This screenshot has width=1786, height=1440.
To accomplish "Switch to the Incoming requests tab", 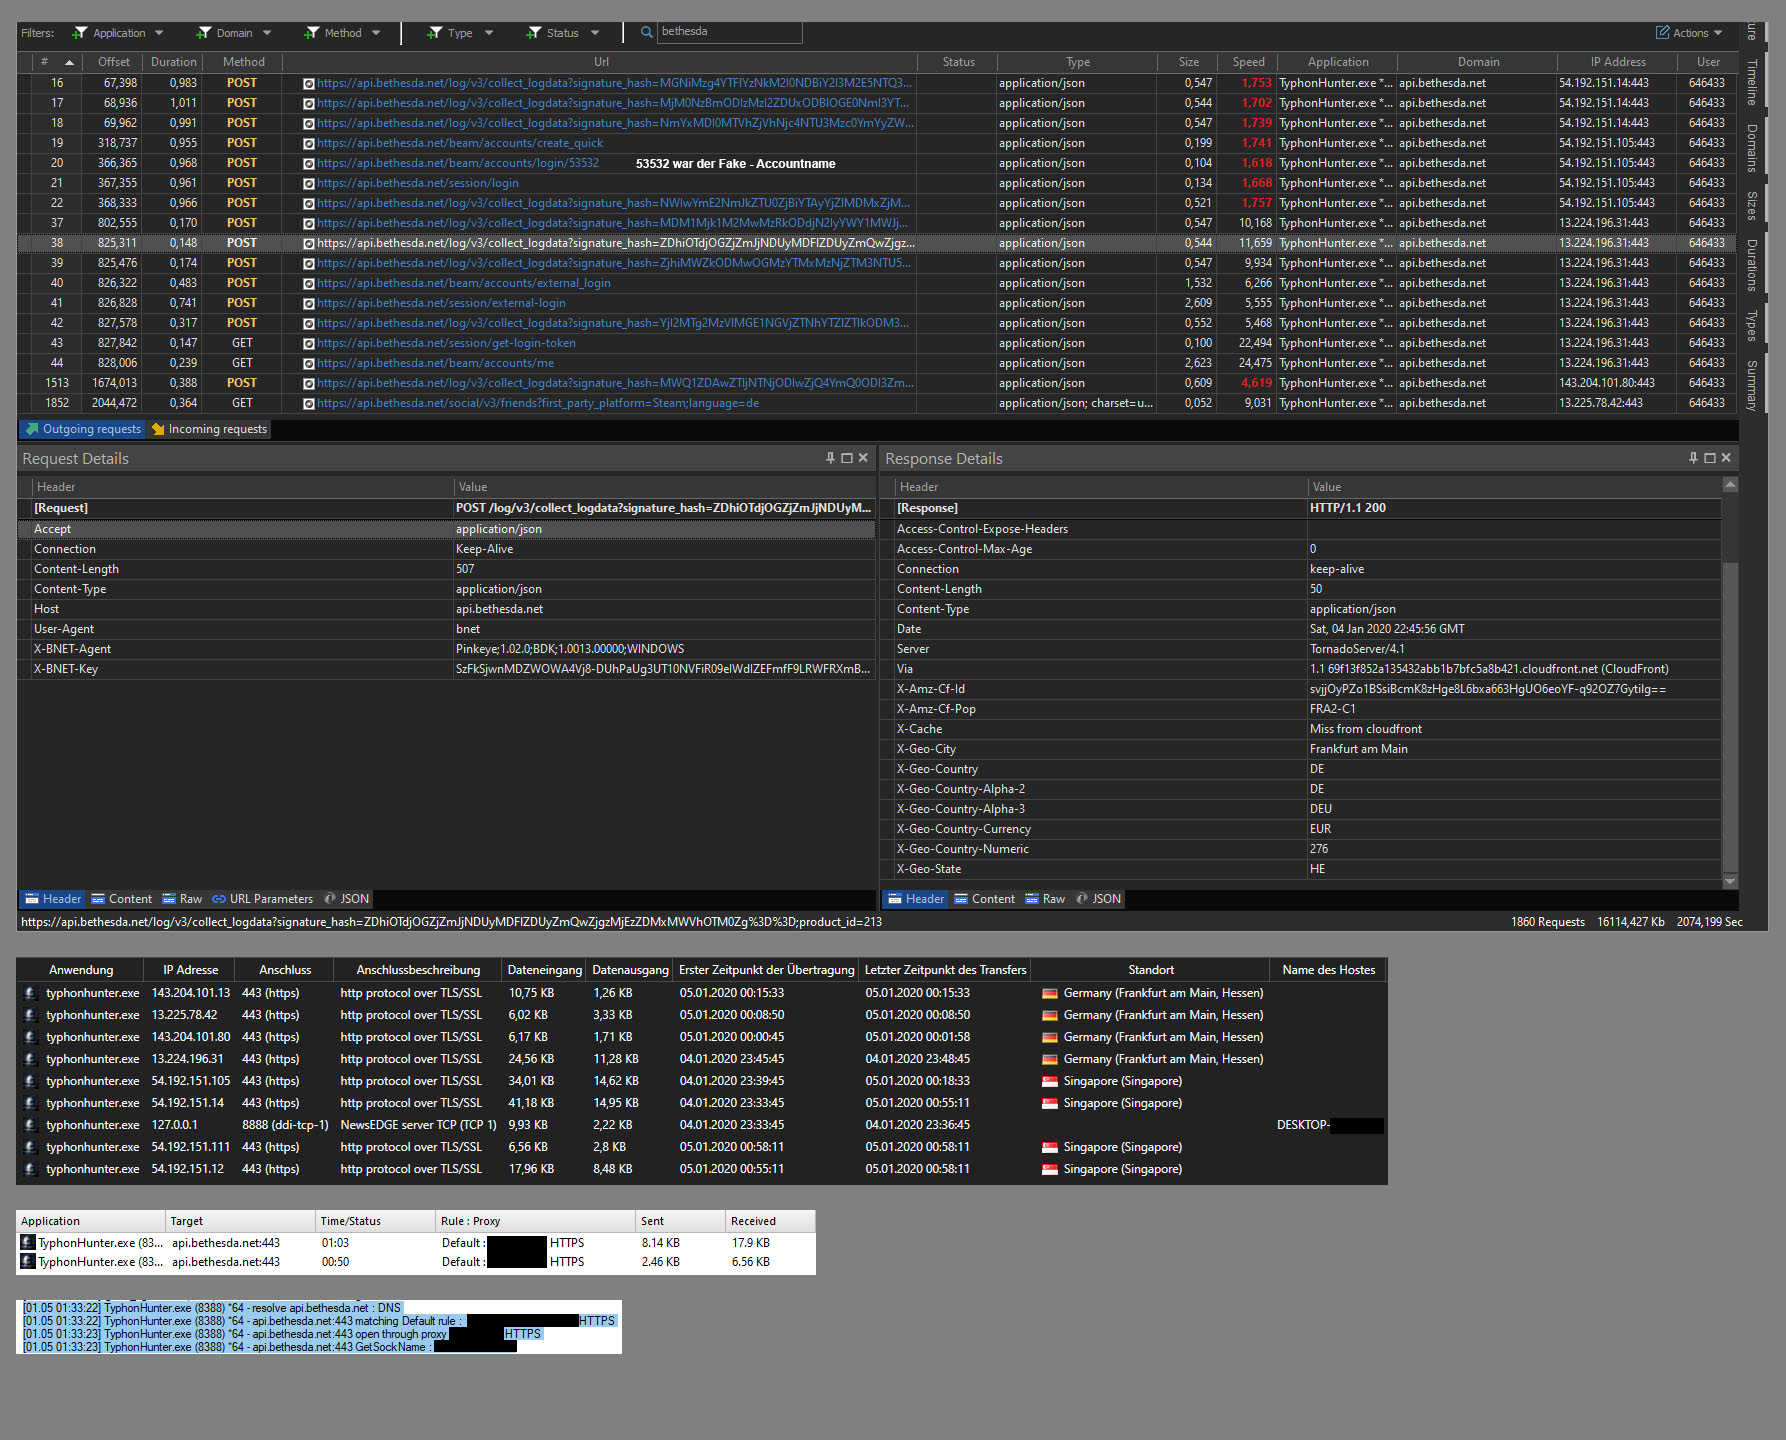I will [x=210, y=429].
